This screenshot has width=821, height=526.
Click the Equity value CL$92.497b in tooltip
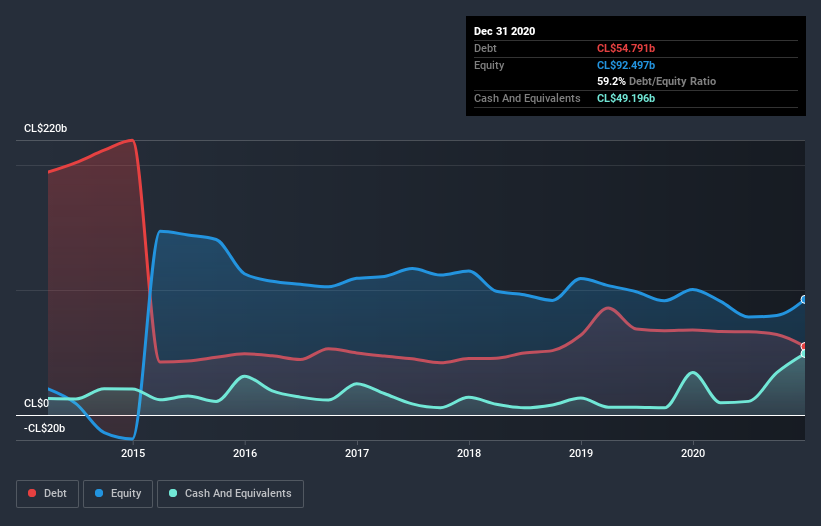click(626, 65)
